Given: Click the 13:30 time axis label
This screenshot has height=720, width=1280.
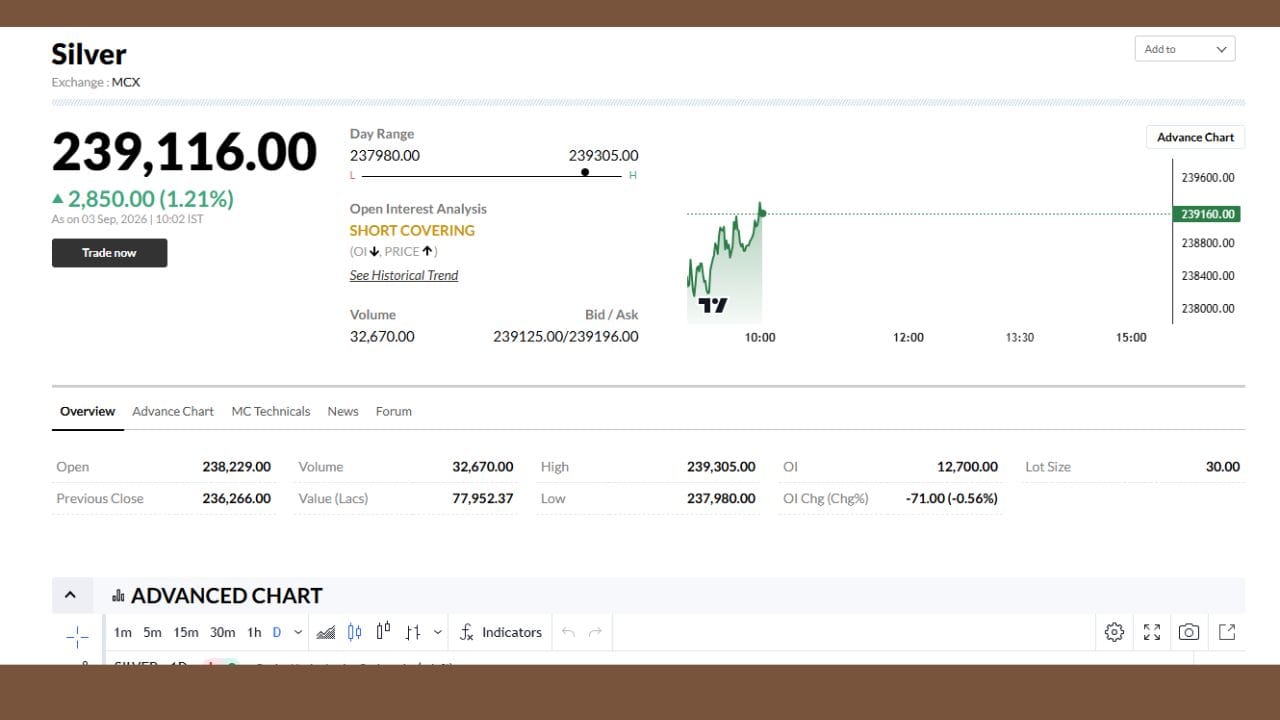Looking at the screenshot, I should pos(1019,337).
